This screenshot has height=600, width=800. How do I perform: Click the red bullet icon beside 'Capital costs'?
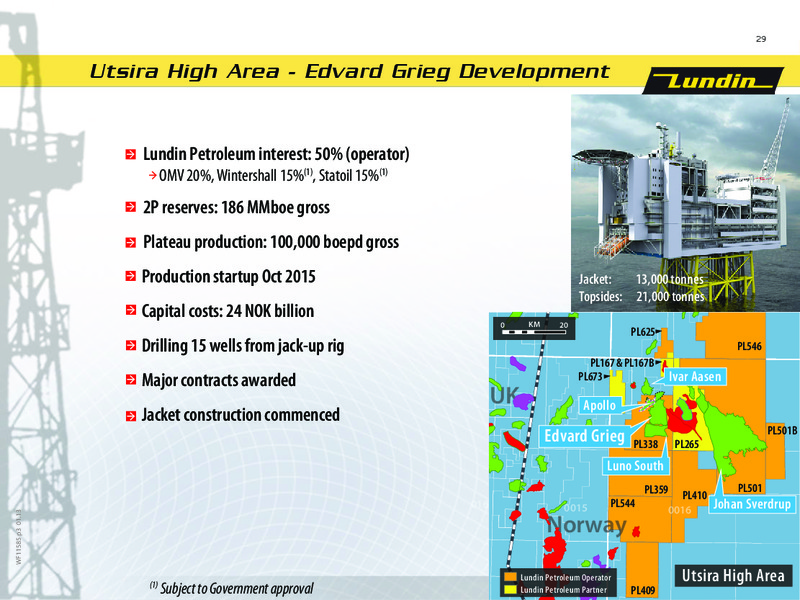coord(131,311)
